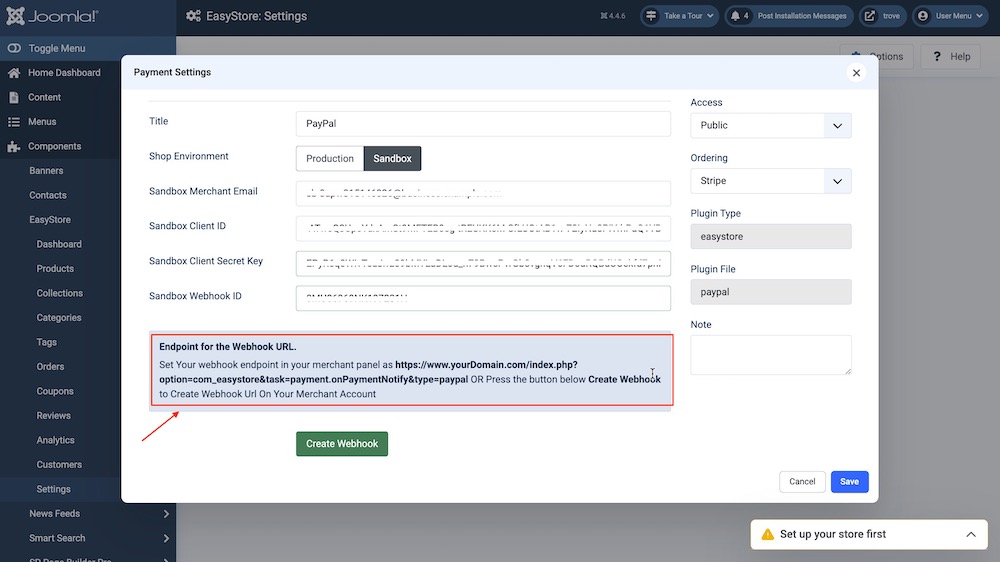Click the Components puzzle icon
Image resolution: width=1000 pixels, height=562 pixels.
click(14, 146)
